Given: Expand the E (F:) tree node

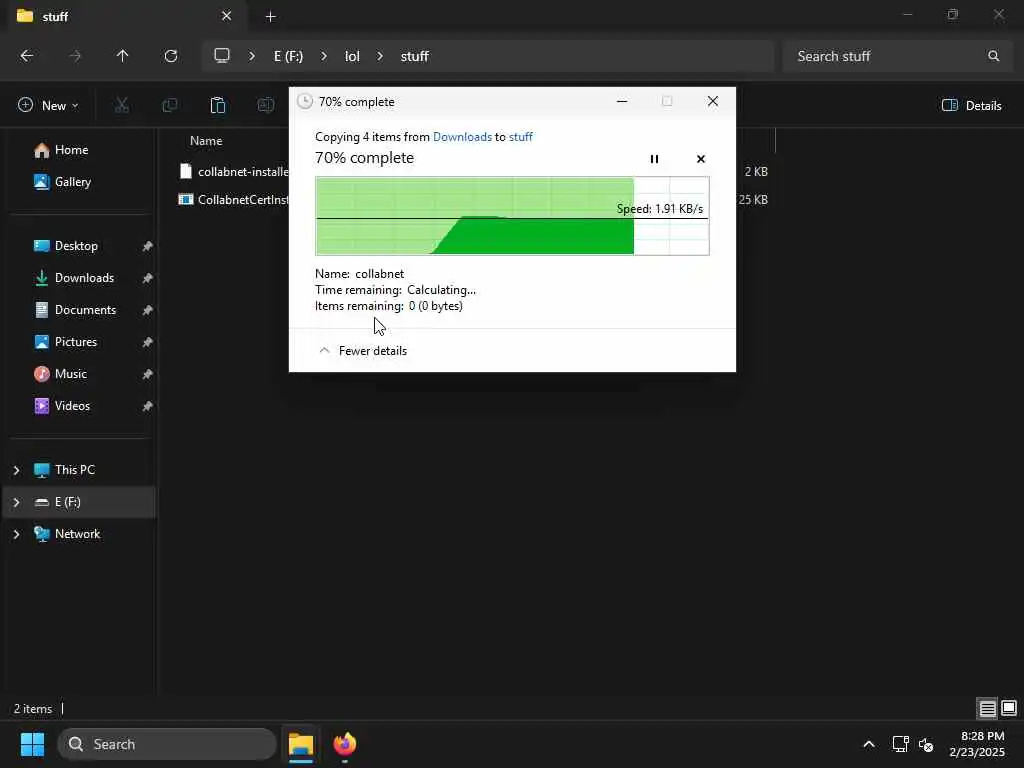Looking at the screenshot, I should 16,502.
